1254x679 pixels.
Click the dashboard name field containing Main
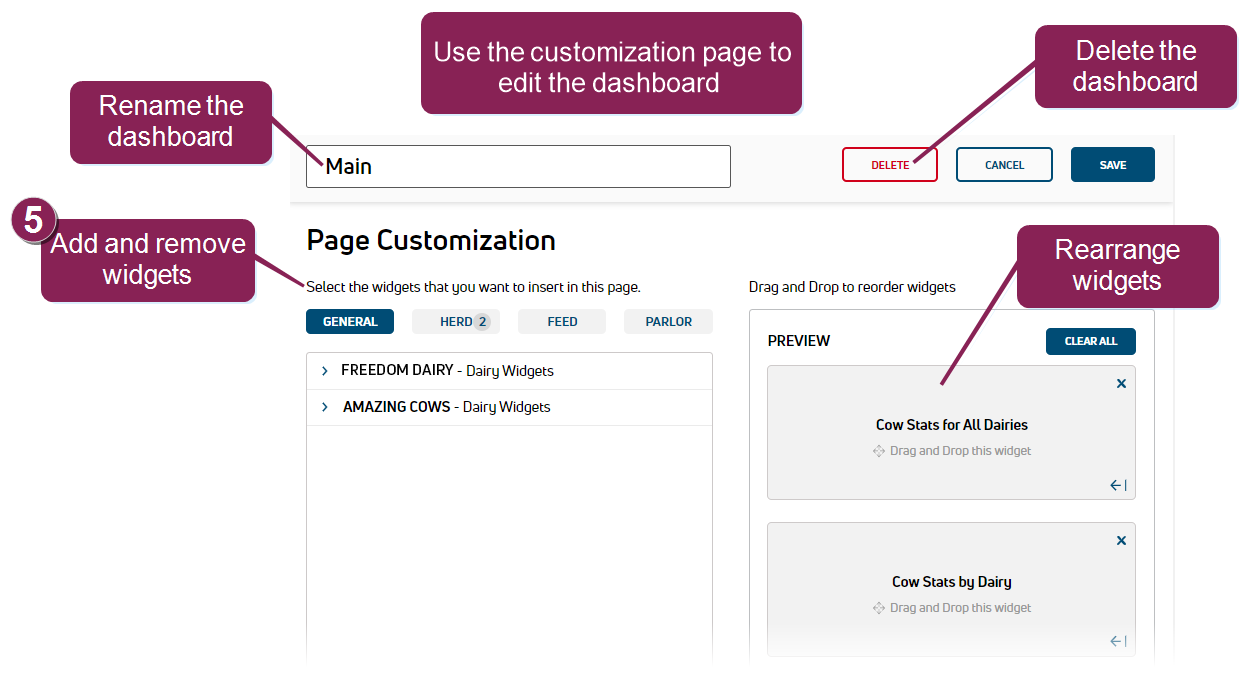[x=518, y=167]
